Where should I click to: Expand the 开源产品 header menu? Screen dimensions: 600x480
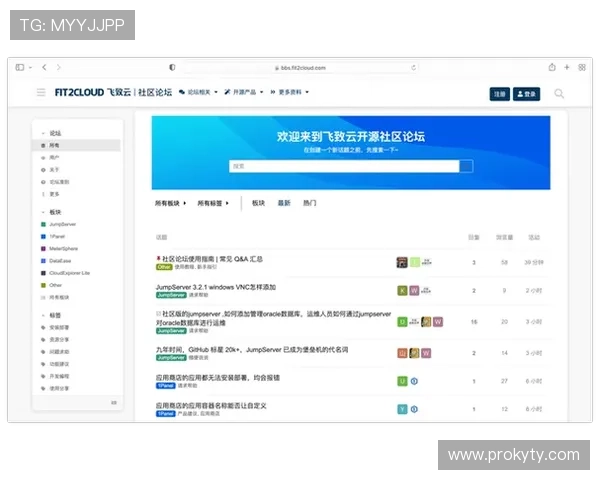coord(244,92)
